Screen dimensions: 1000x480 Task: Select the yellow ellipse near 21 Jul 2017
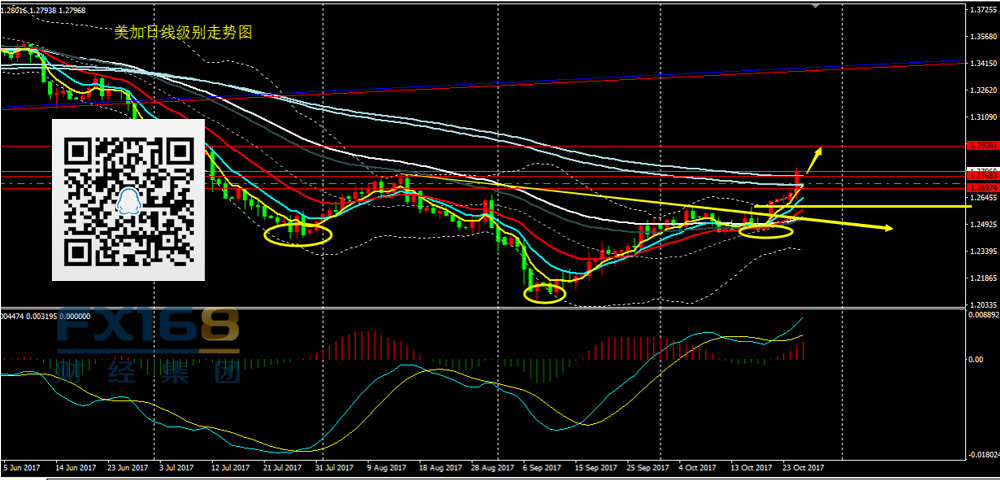click(x=298, y=235)
